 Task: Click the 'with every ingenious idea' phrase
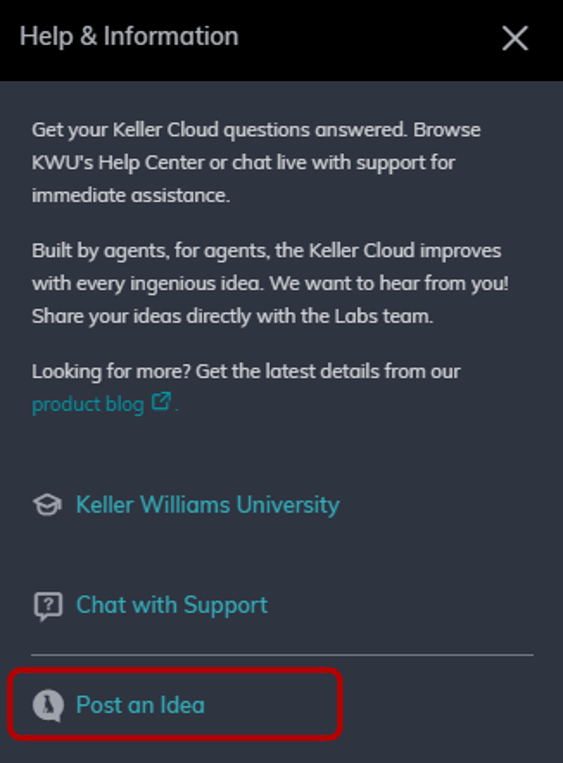148,283
